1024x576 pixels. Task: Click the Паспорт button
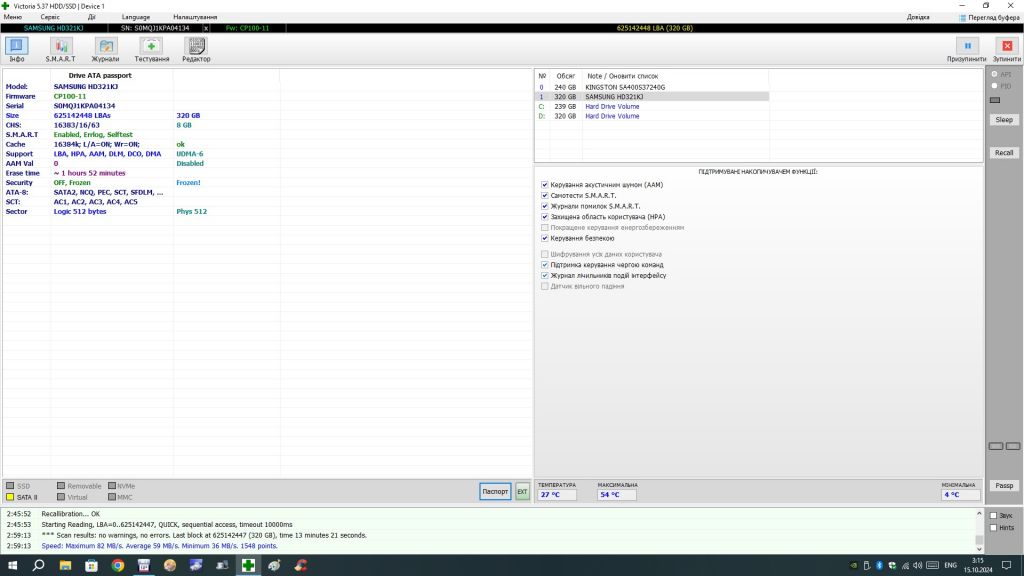tap(495, 492)
